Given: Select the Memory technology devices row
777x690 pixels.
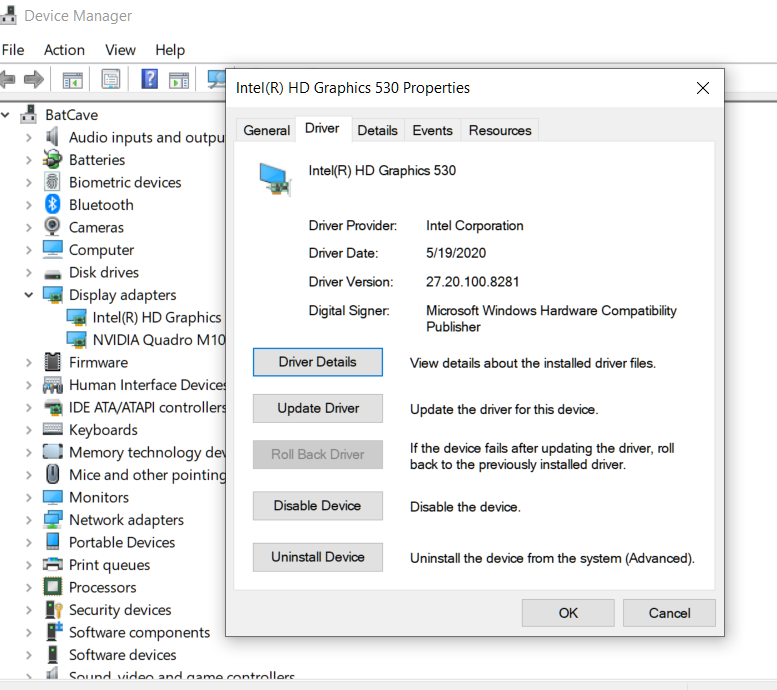Looking at the screenshot, I should click(x=135, y=452).
